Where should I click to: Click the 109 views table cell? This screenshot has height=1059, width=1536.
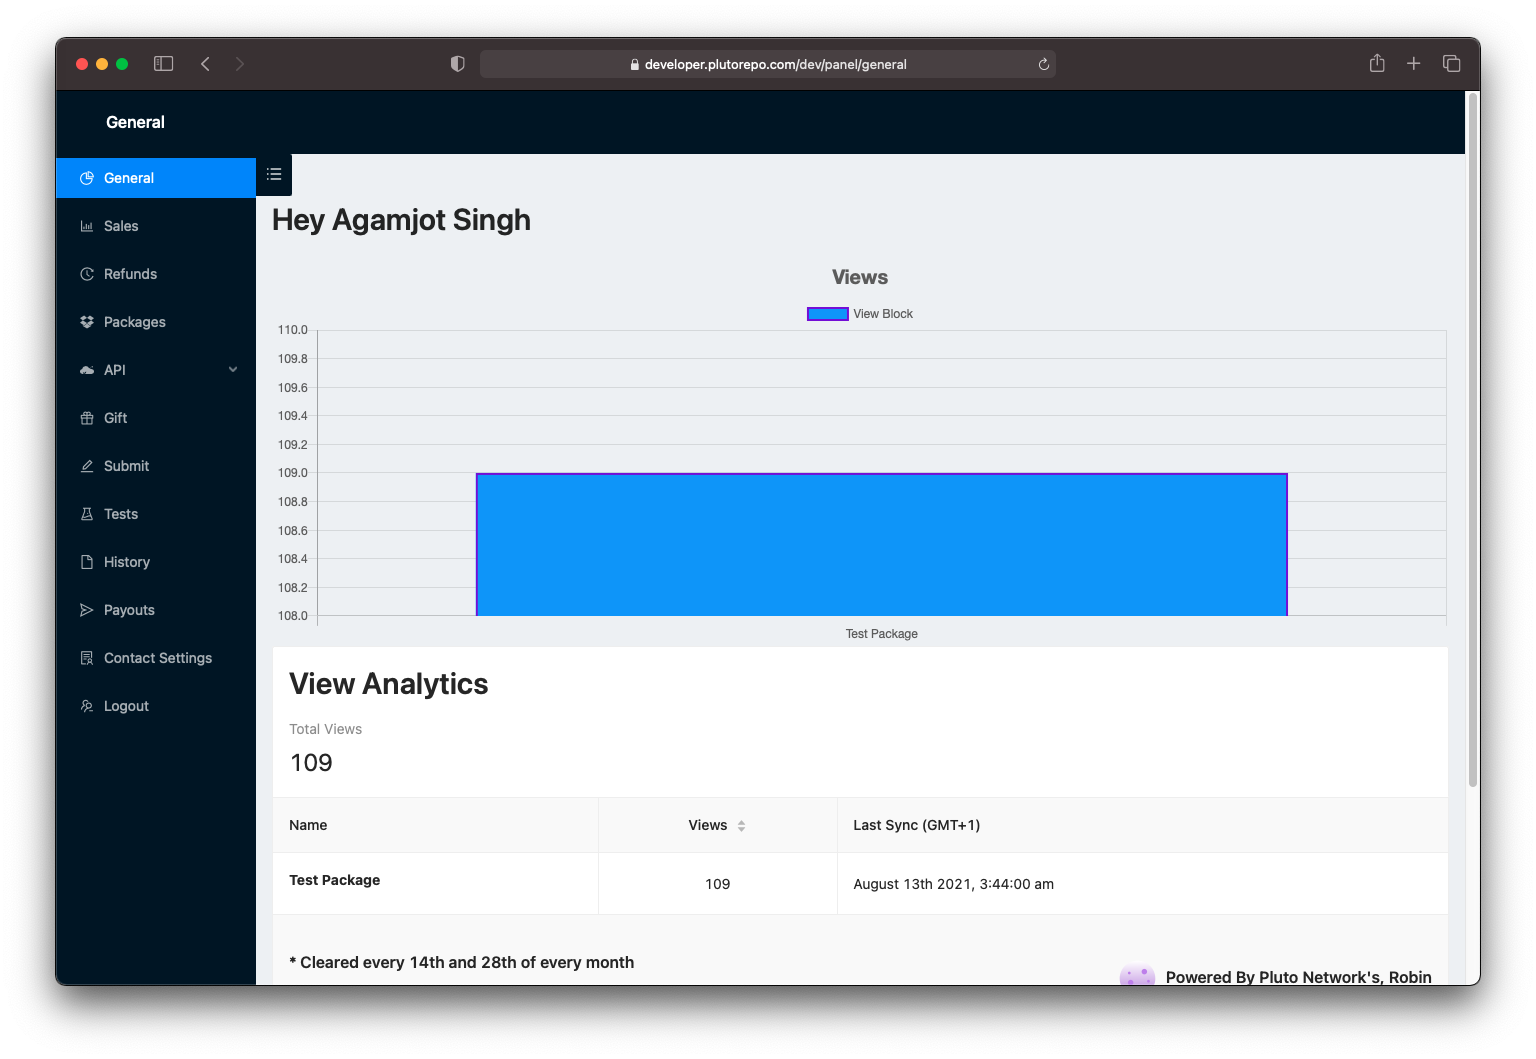pyautogui.click(x=717, y=884)
